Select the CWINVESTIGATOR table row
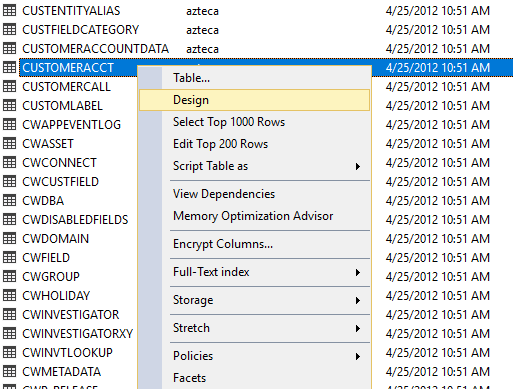 pyautogui.click(x=71, y=315)
